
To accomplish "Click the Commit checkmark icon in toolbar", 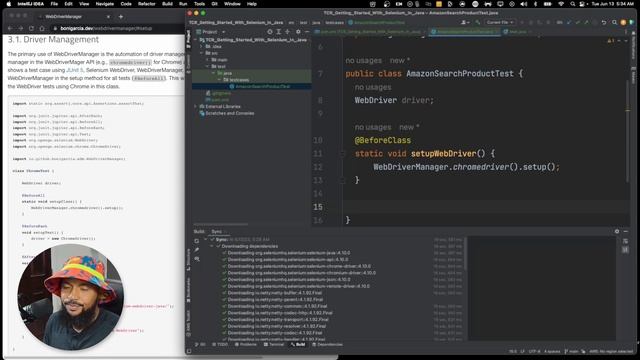I will coord(578,22).
